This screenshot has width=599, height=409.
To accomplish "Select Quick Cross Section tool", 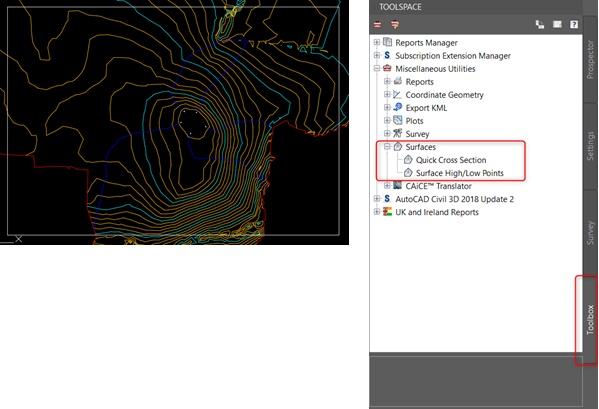I will pos(451,160).
